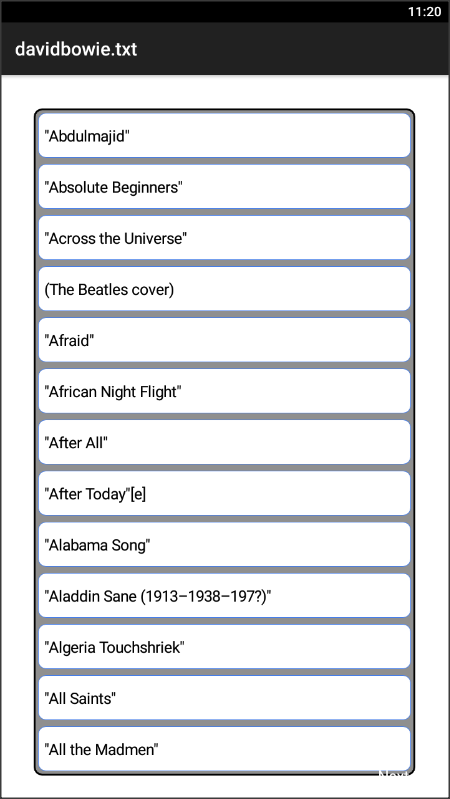Tap the clock in the status bar
The image size is (450, 799).
(425, 11)
